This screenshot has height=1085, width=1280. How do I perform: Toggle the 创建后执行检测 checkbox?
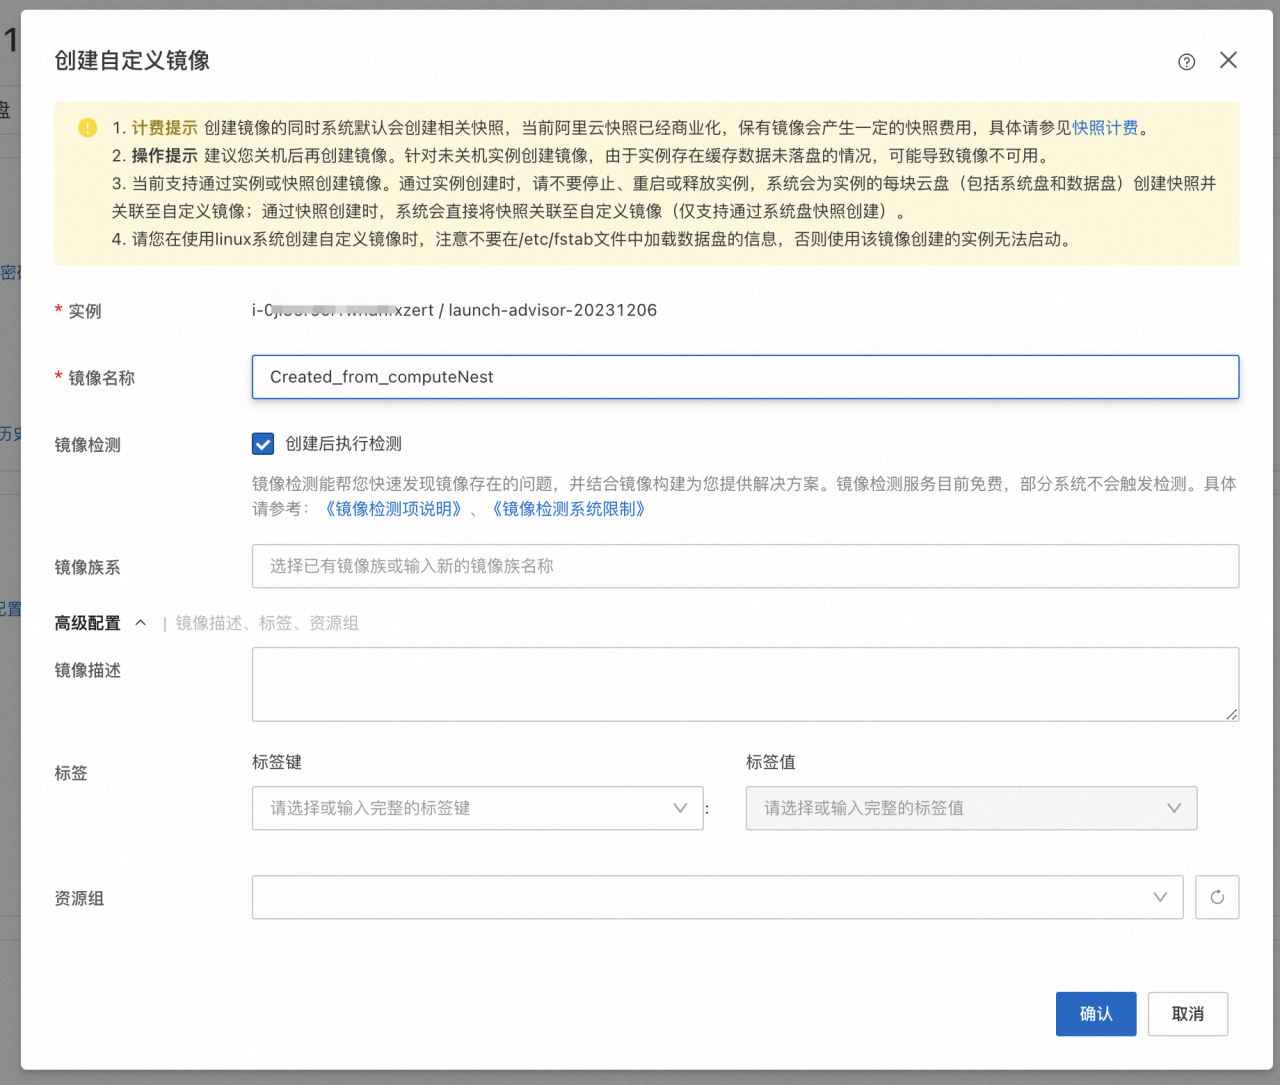(x=263, y=444)
